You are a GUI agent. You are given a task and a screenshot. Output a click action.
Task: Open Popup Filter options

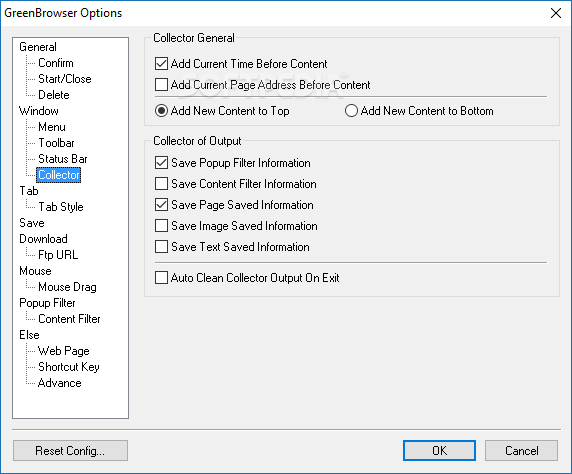[x=47, y=303]
